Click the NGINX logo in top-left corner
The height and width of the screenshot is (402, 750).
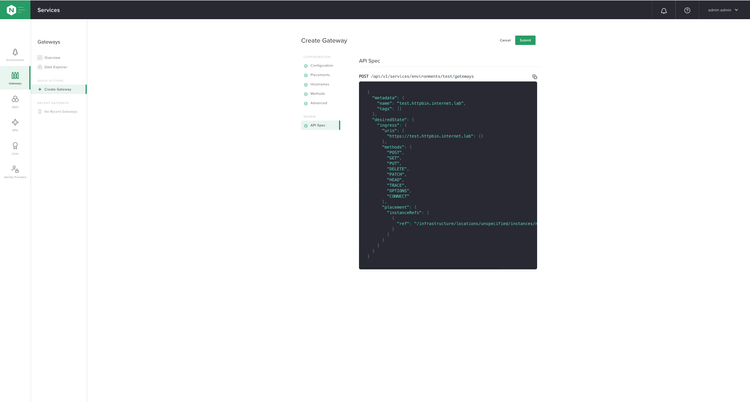click(x=11, y=10)
